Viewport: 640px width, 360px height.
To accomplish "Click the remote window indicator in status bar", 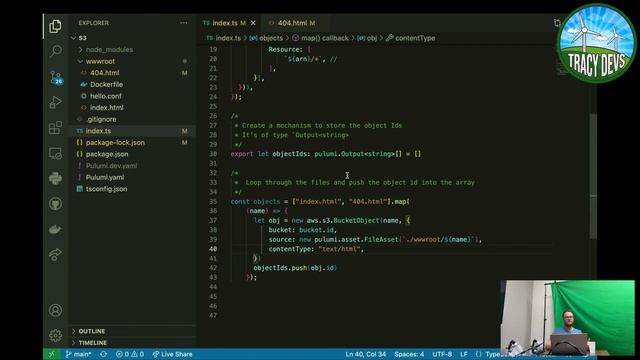I will coord(52,354).
